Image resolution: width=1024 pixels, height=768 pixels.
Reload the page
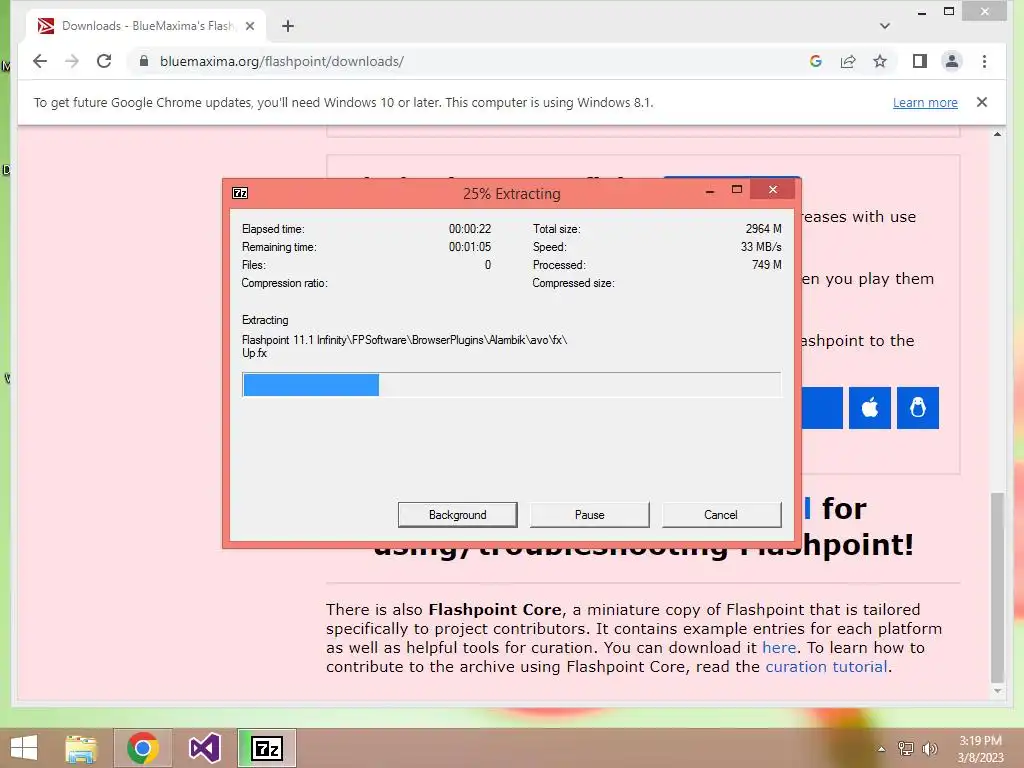point(104,61)
